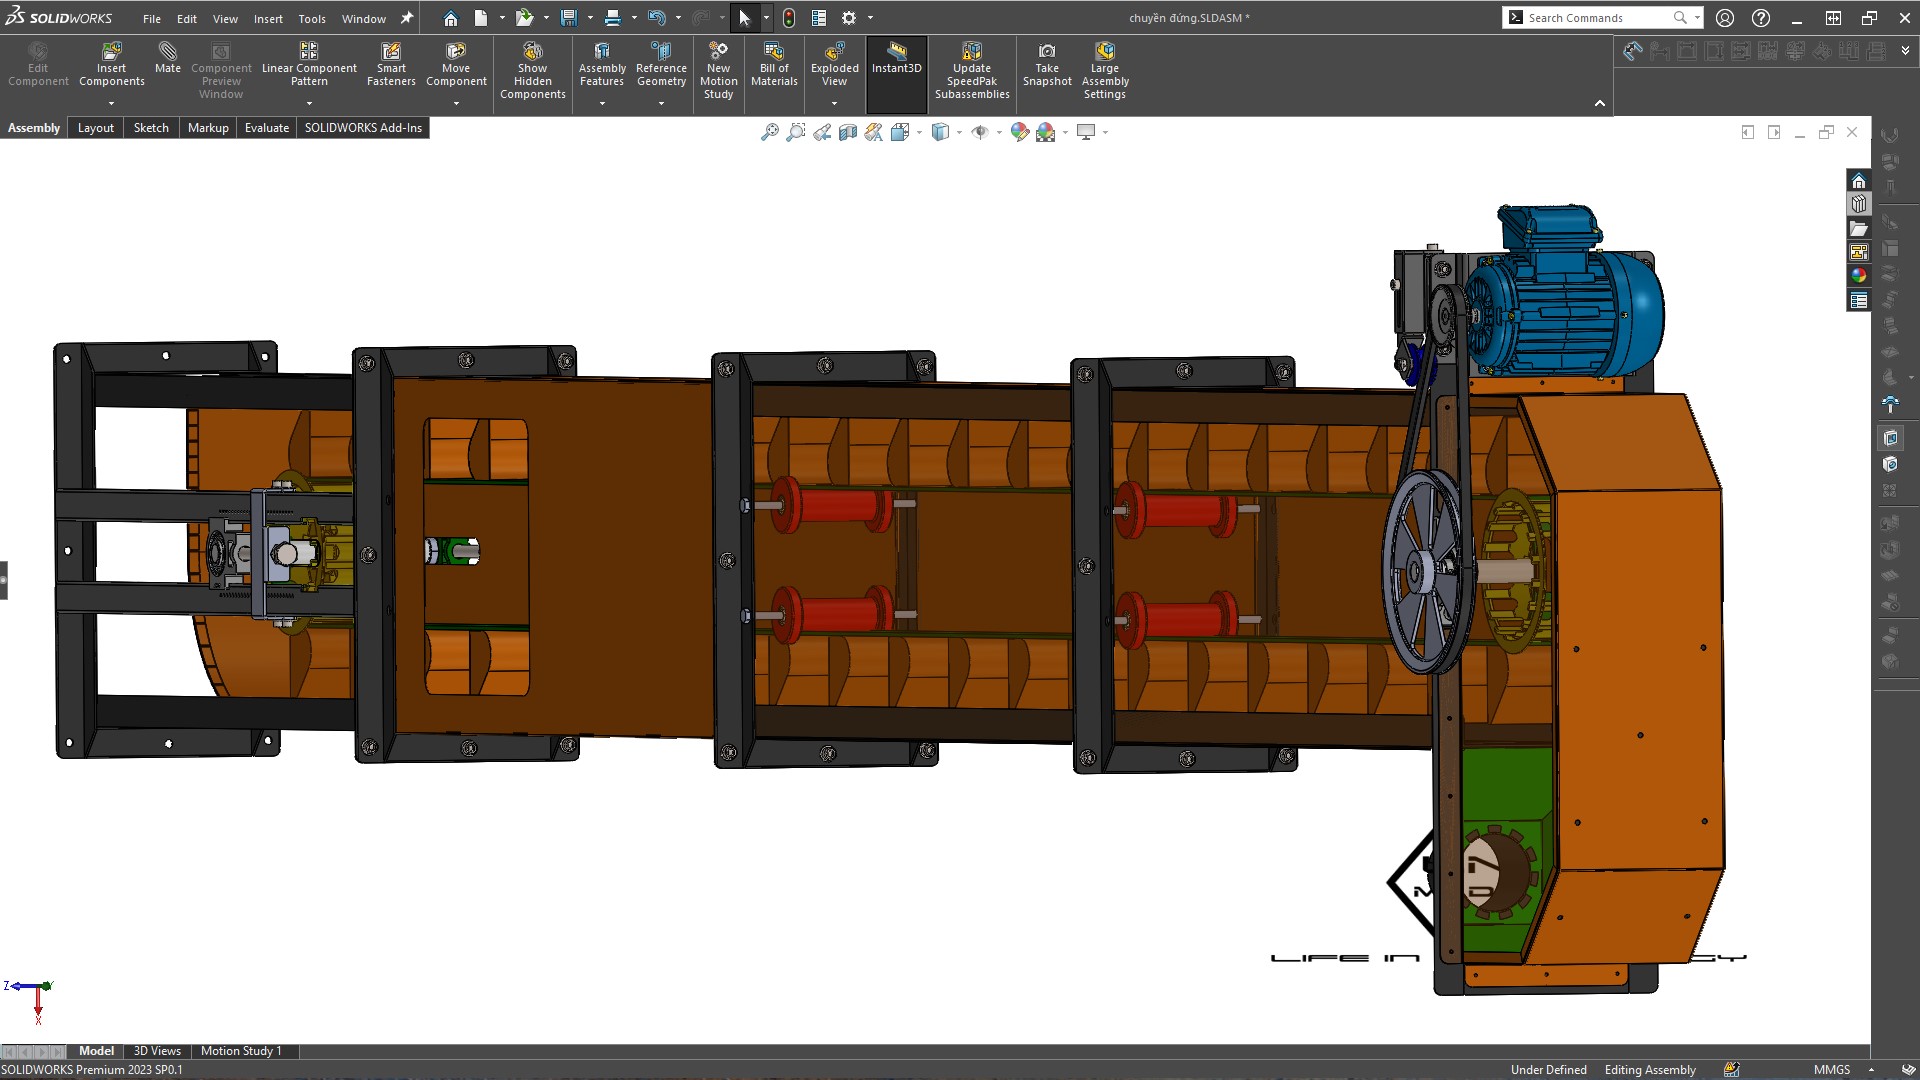This screenshot has width=1920, height=1080.
Task: Open Bill of Materials
Action: [x=774, y=65]
